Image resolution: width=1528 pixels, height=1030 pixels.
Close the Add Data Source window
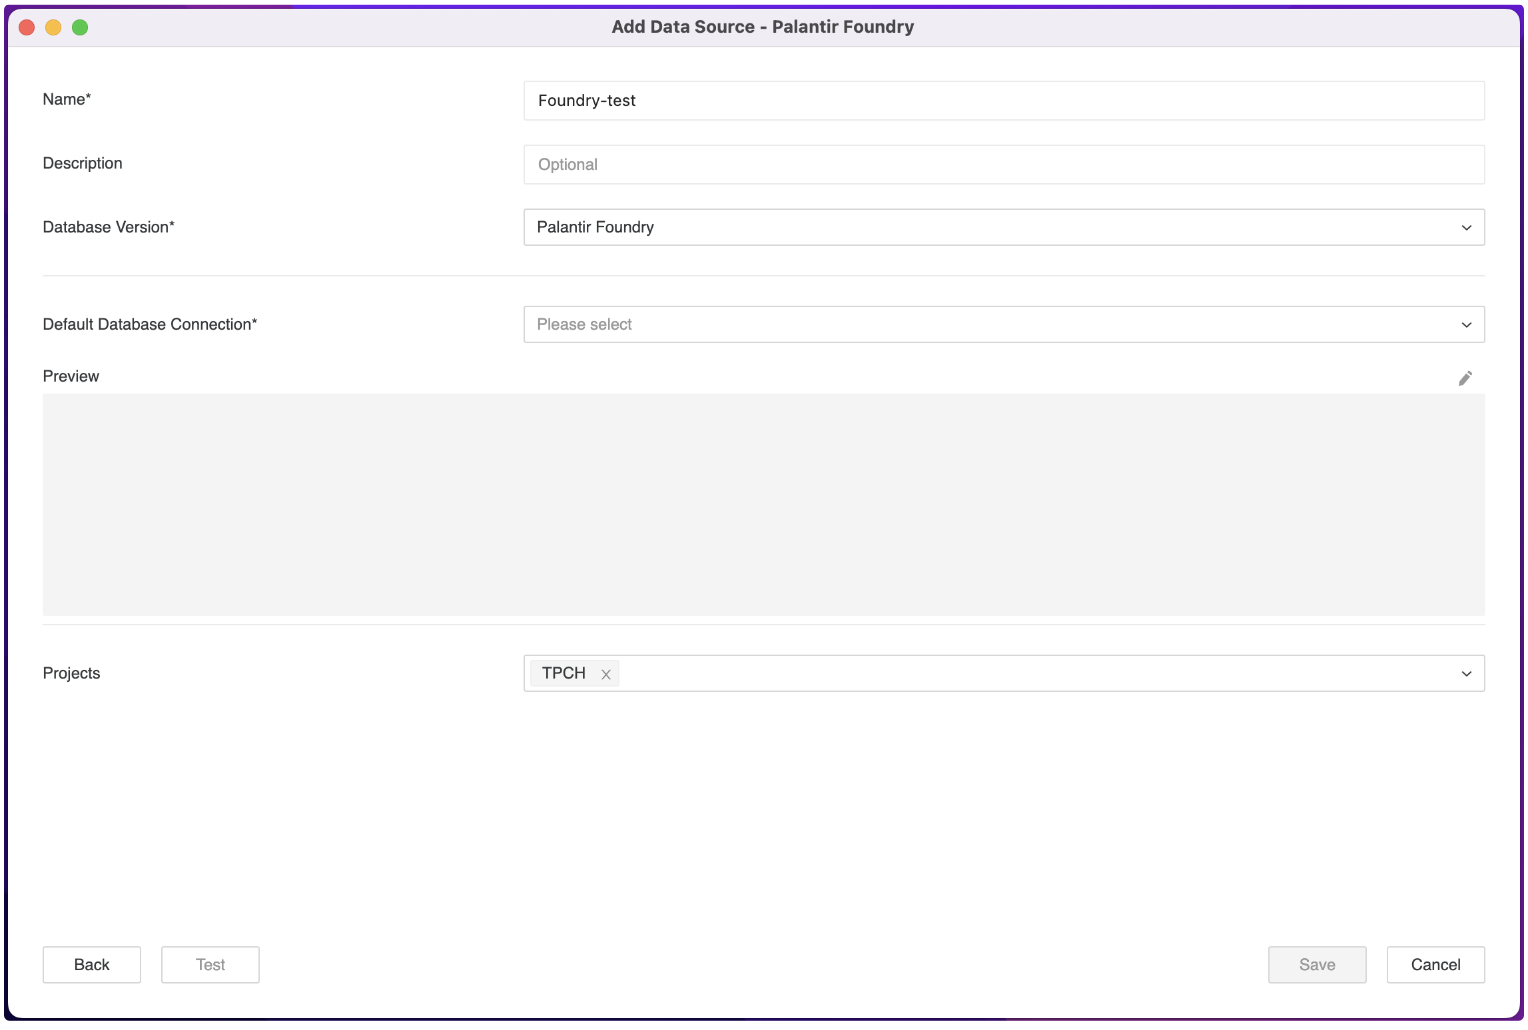26,27
